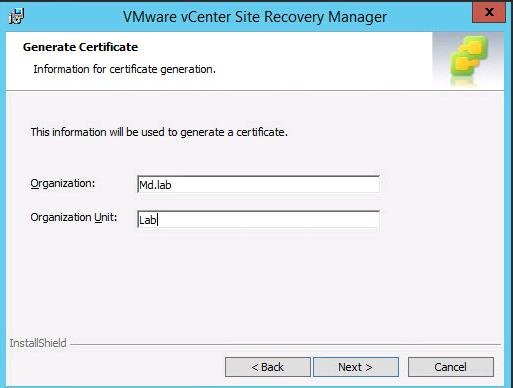The width and height of the screenshot is (513, 388).
Task: Click the 'Organization:' label
Action: click(63, 184)
